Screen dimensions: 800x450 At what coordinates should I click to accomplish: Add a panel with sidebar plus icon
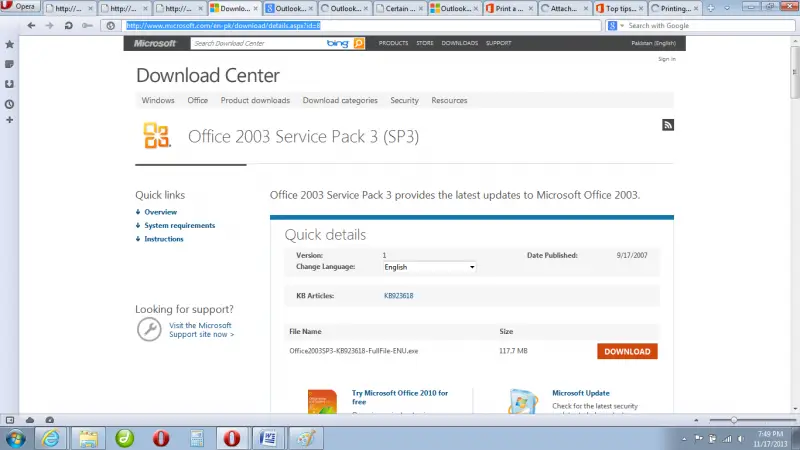(x=9, y=120)
